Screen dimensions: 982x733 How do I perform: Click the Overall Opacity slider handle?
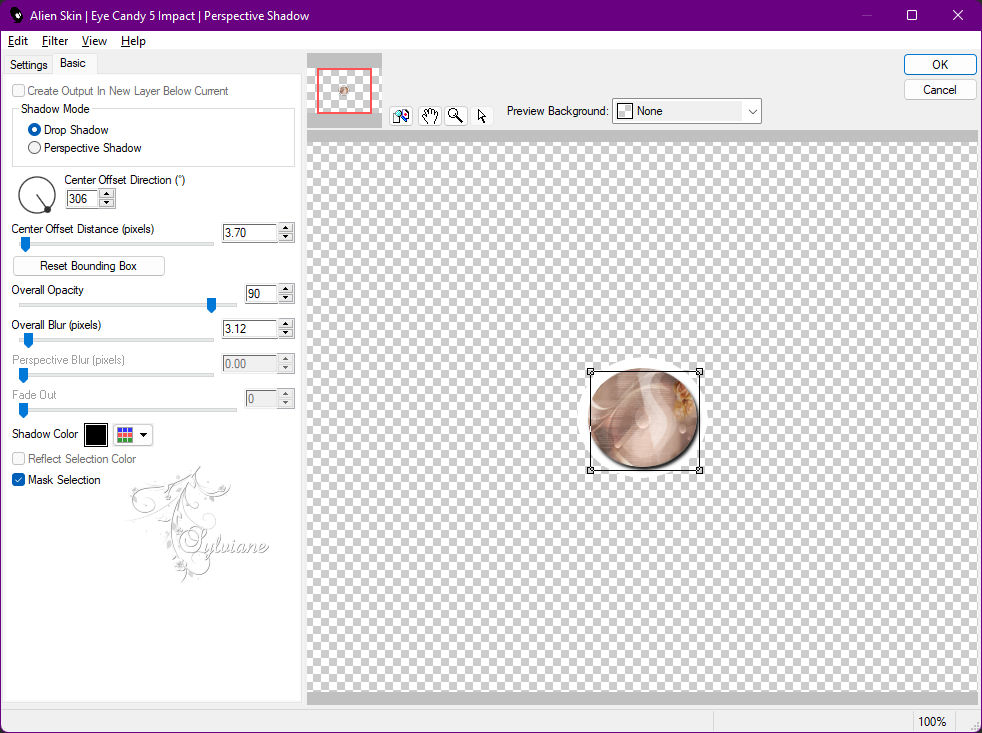point(212,305)
